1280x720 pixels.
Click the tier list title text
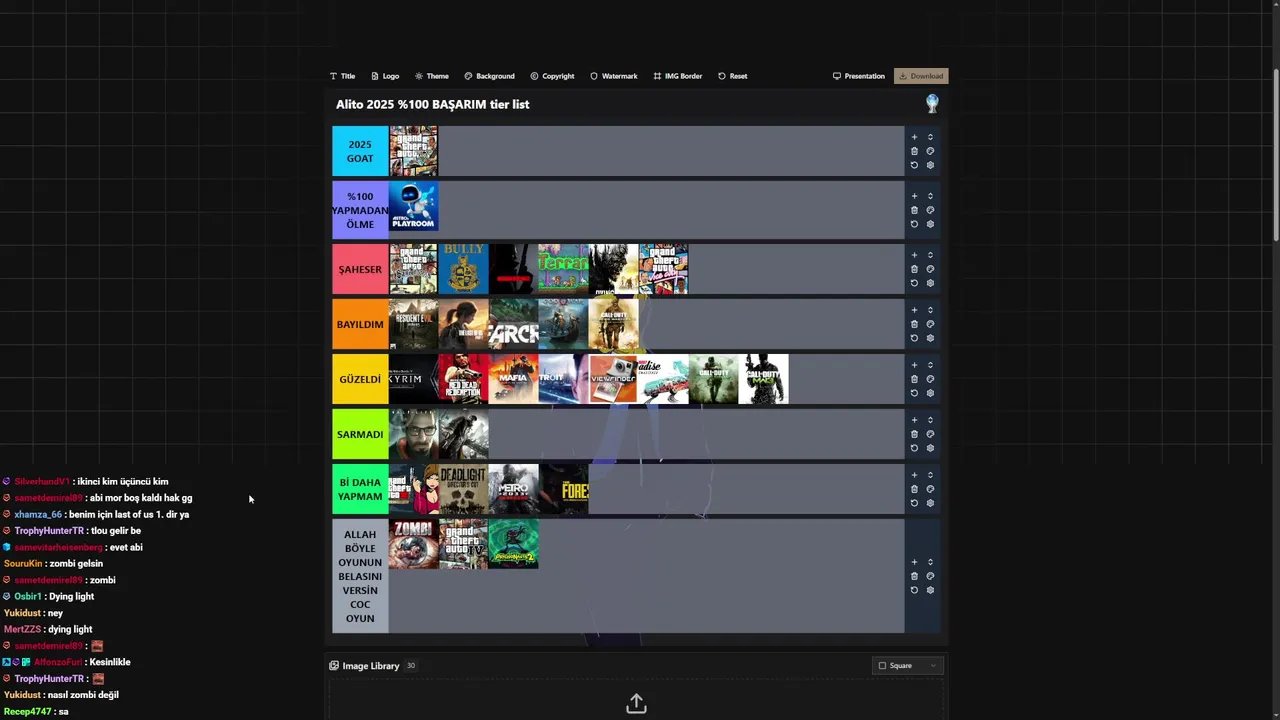(x=433, y=104)
